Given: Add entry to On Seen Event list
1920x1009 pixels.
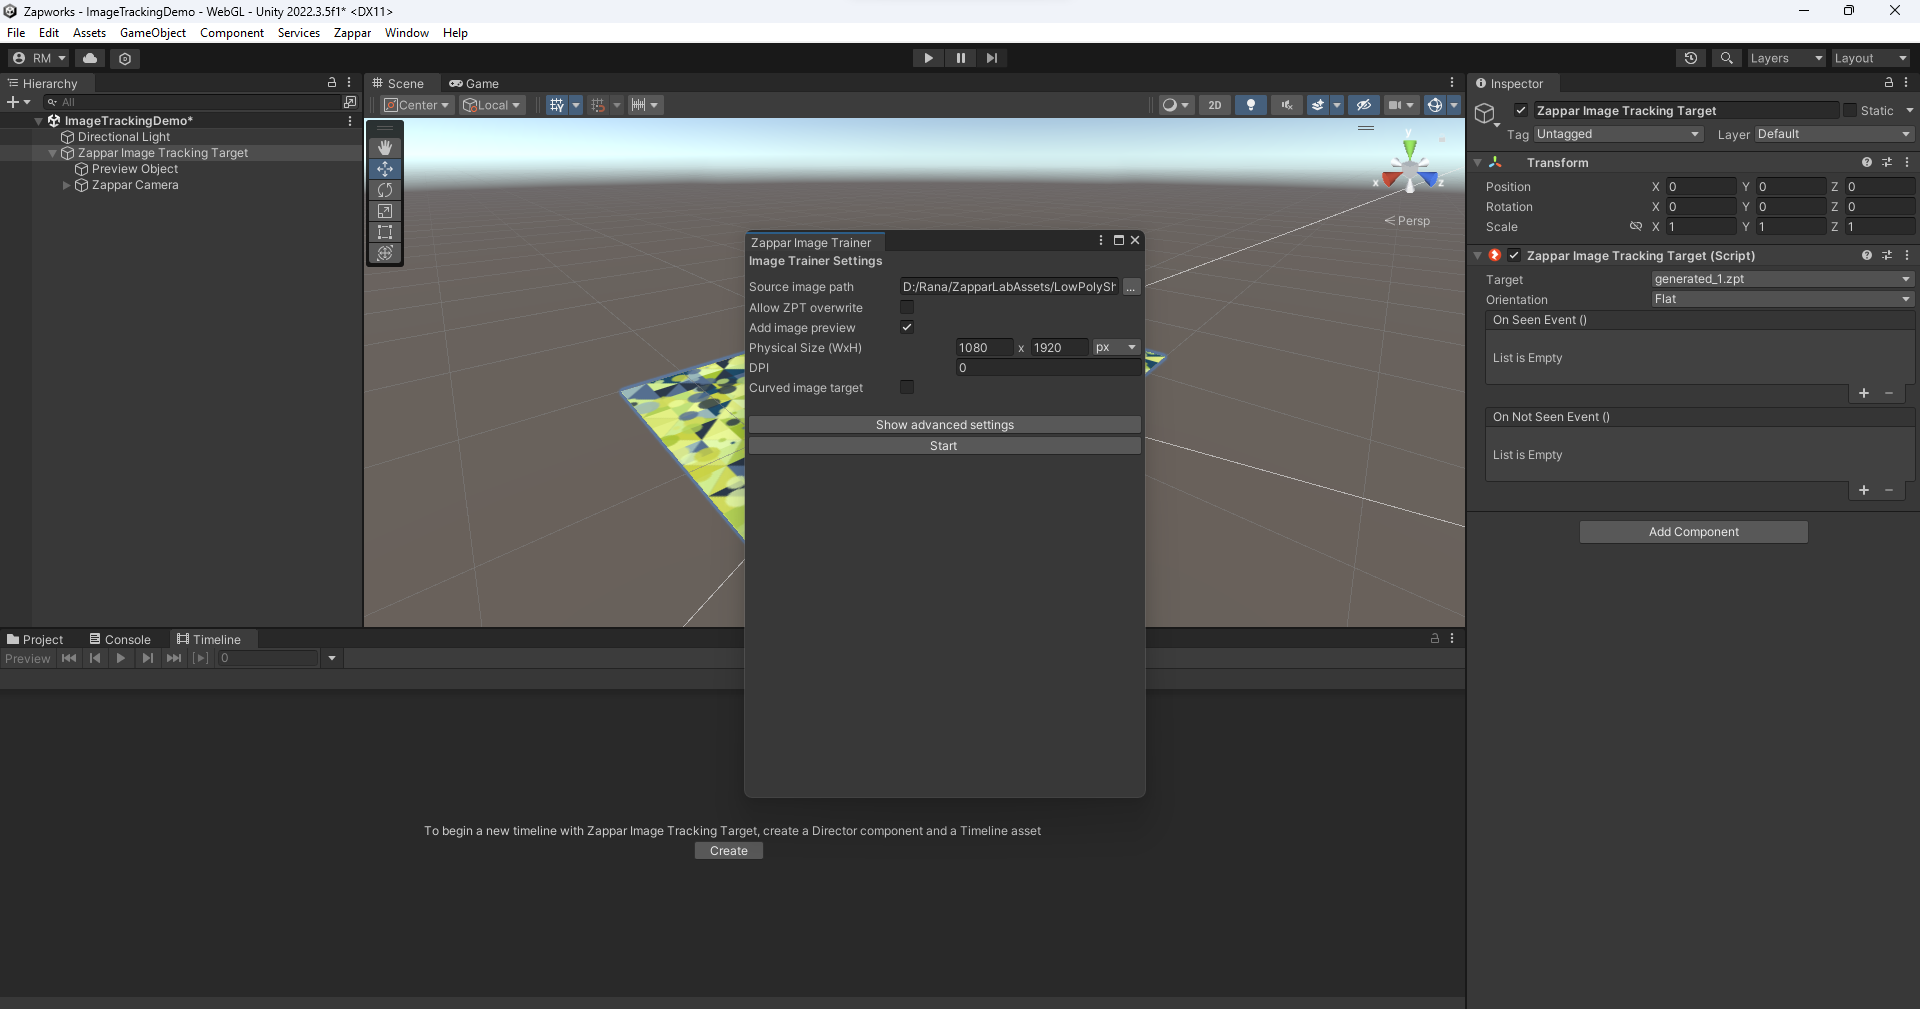Looking at the screenshot, I should 1864,393.
